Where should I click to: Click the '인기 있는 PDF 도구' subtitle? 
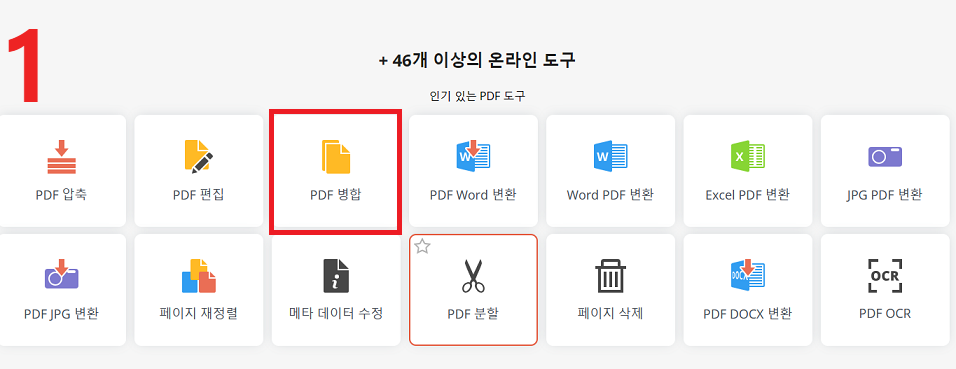tap(477, 96)
